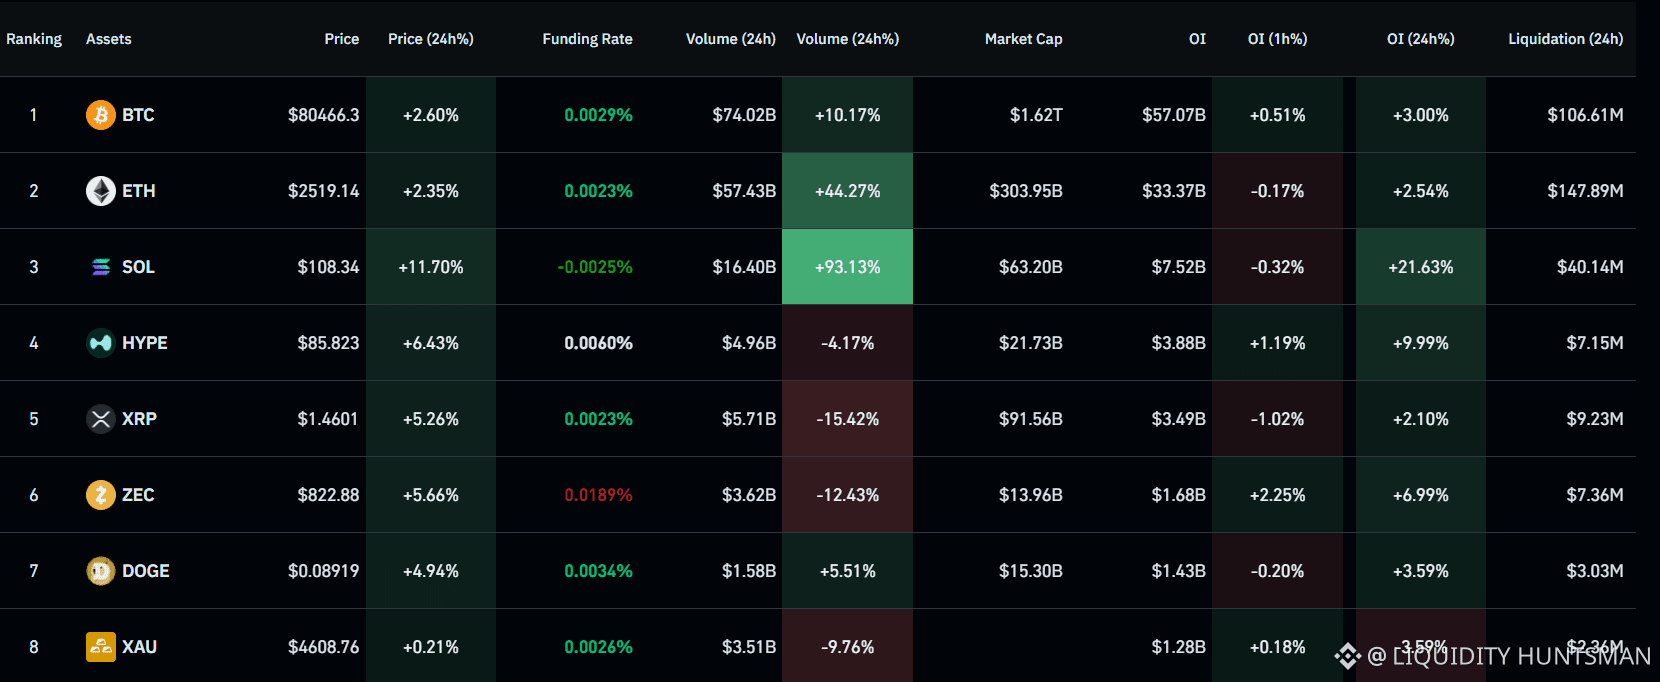Screen dimensions: 1660x682
Task: Click SOL OI 24h change +21.63%
Action: (1421, 267)
